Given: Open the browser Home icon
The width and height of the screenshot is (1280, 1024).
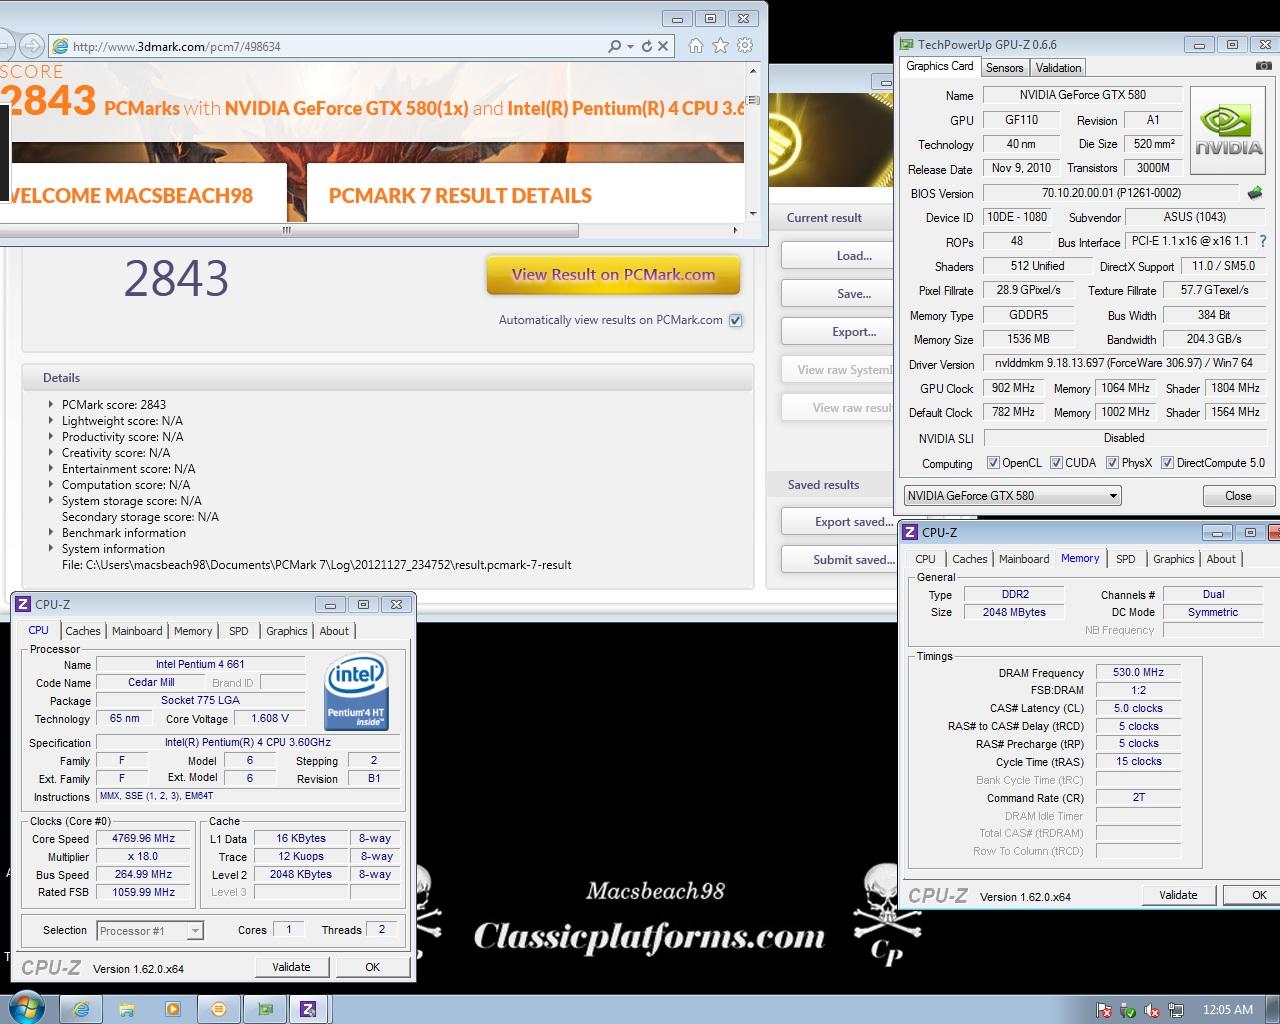Looking at the screenshot, I should pos(696,46).
